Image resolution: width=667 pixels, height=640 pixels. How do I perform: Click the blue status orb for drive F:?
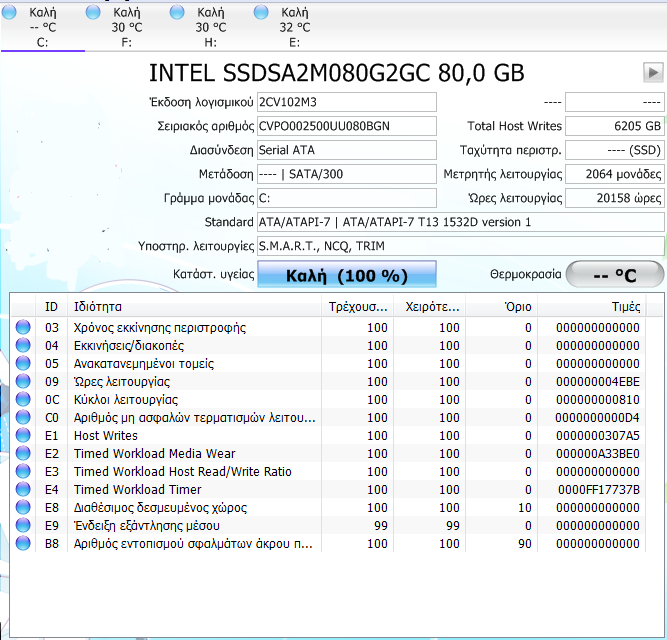pyautogui.click(x=93, y=12)
